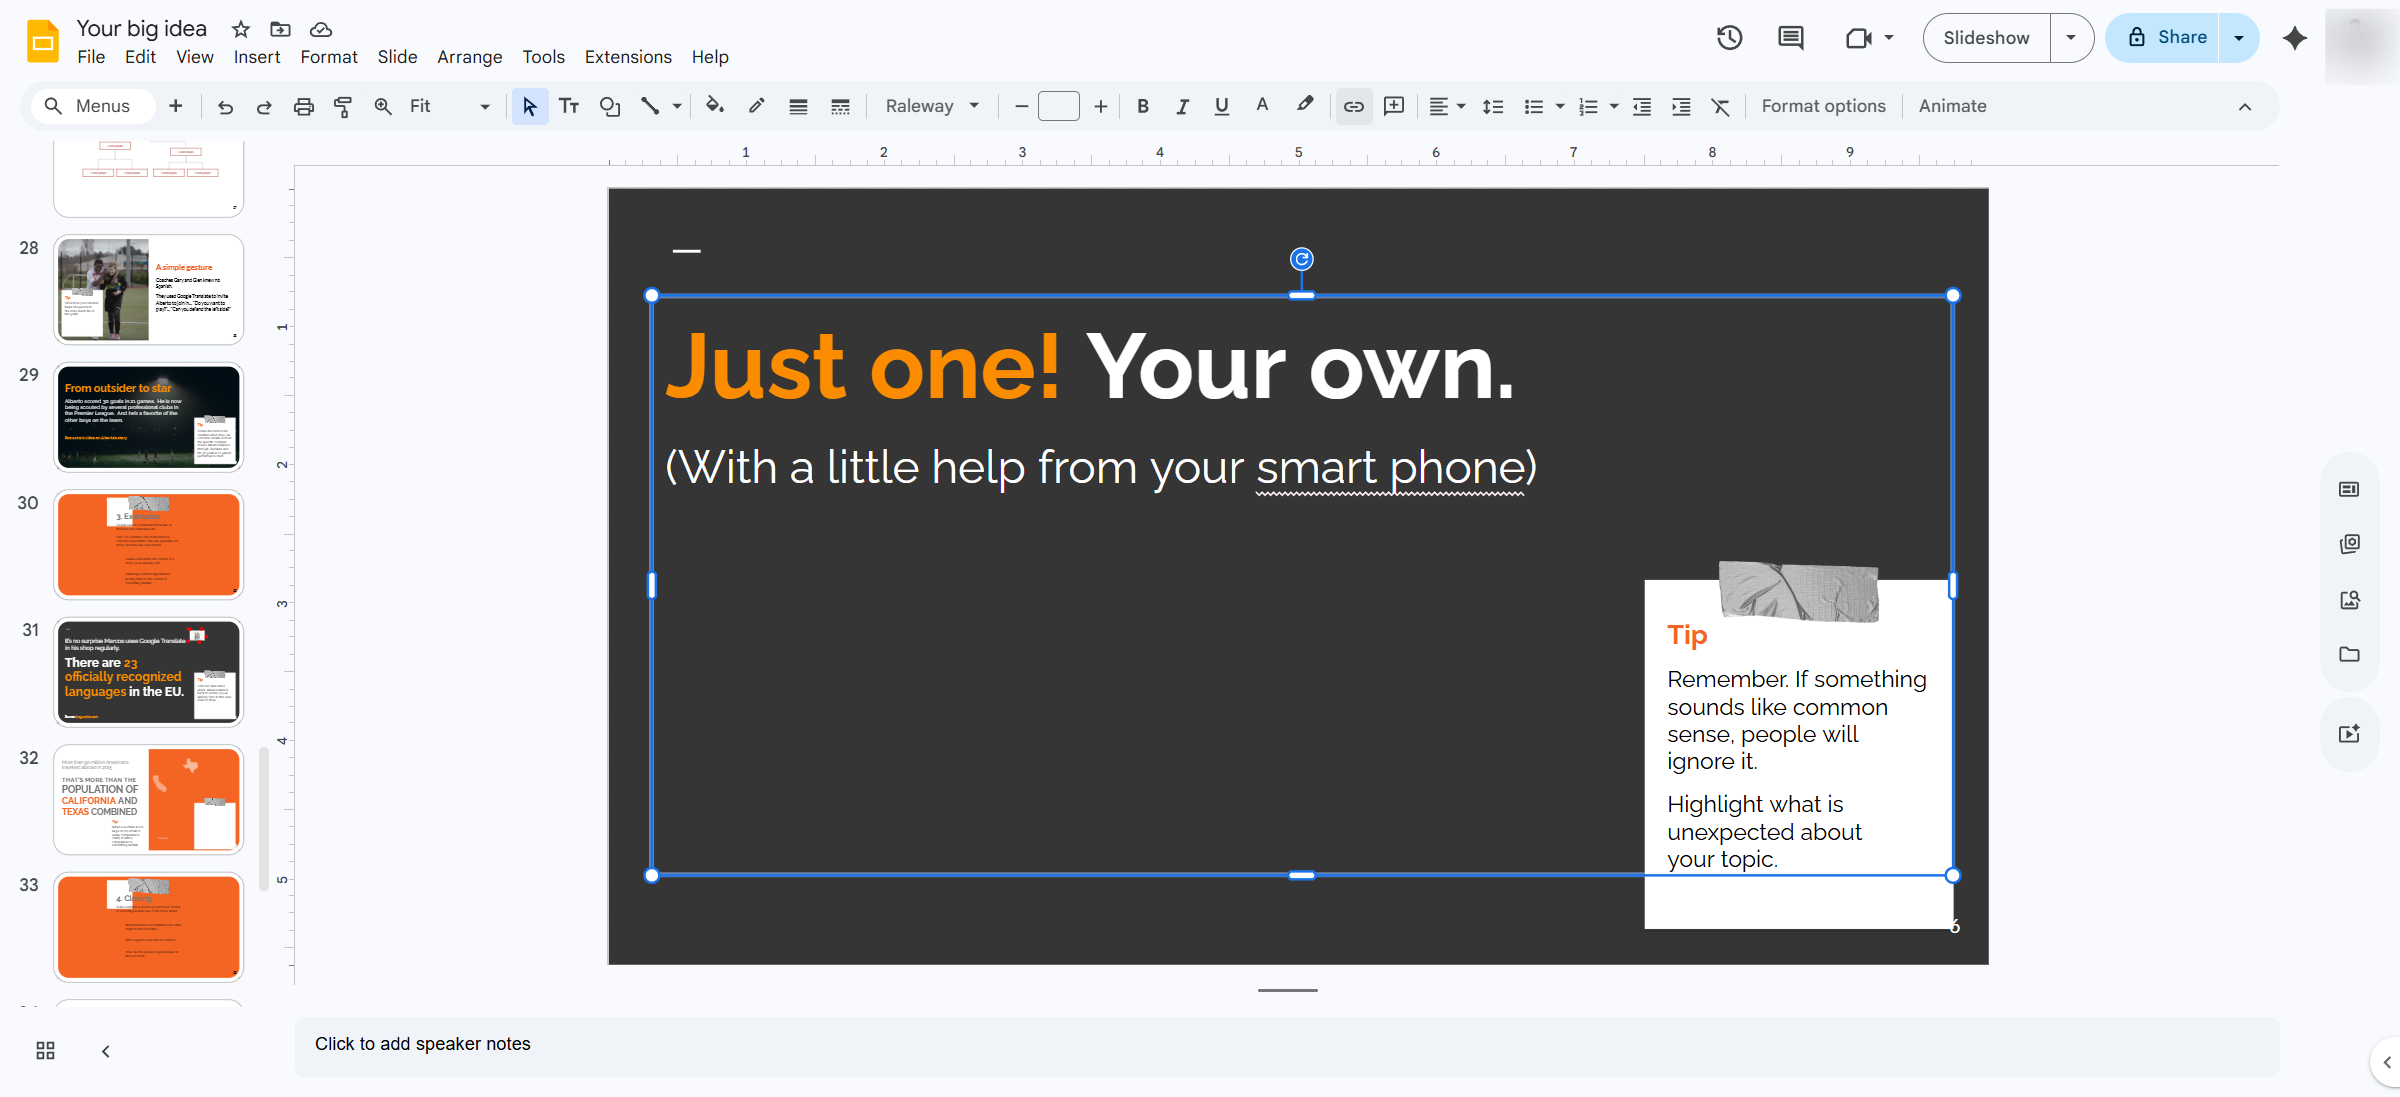The height and width of the screenshot is (1097, 2400).
Task: Click the paint format roller icon
Action: click(343, 106)
